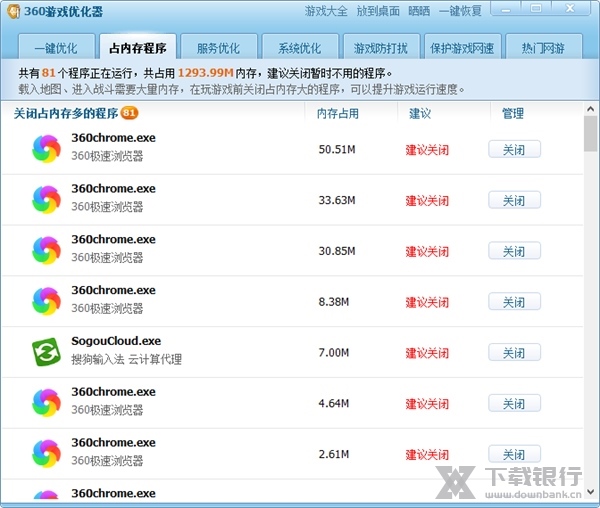This screenshot has width=600, height=508.
Task: Close the 360游戏优化器 window
Action: pyautogui.click(x=570, y=9)
